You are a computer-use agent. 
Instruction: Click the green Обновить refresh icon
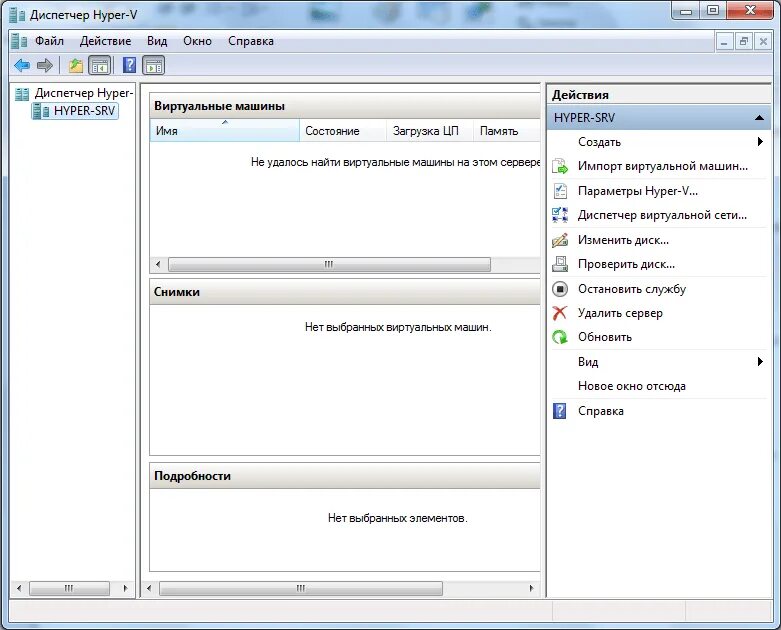click(x=560, y=337)
